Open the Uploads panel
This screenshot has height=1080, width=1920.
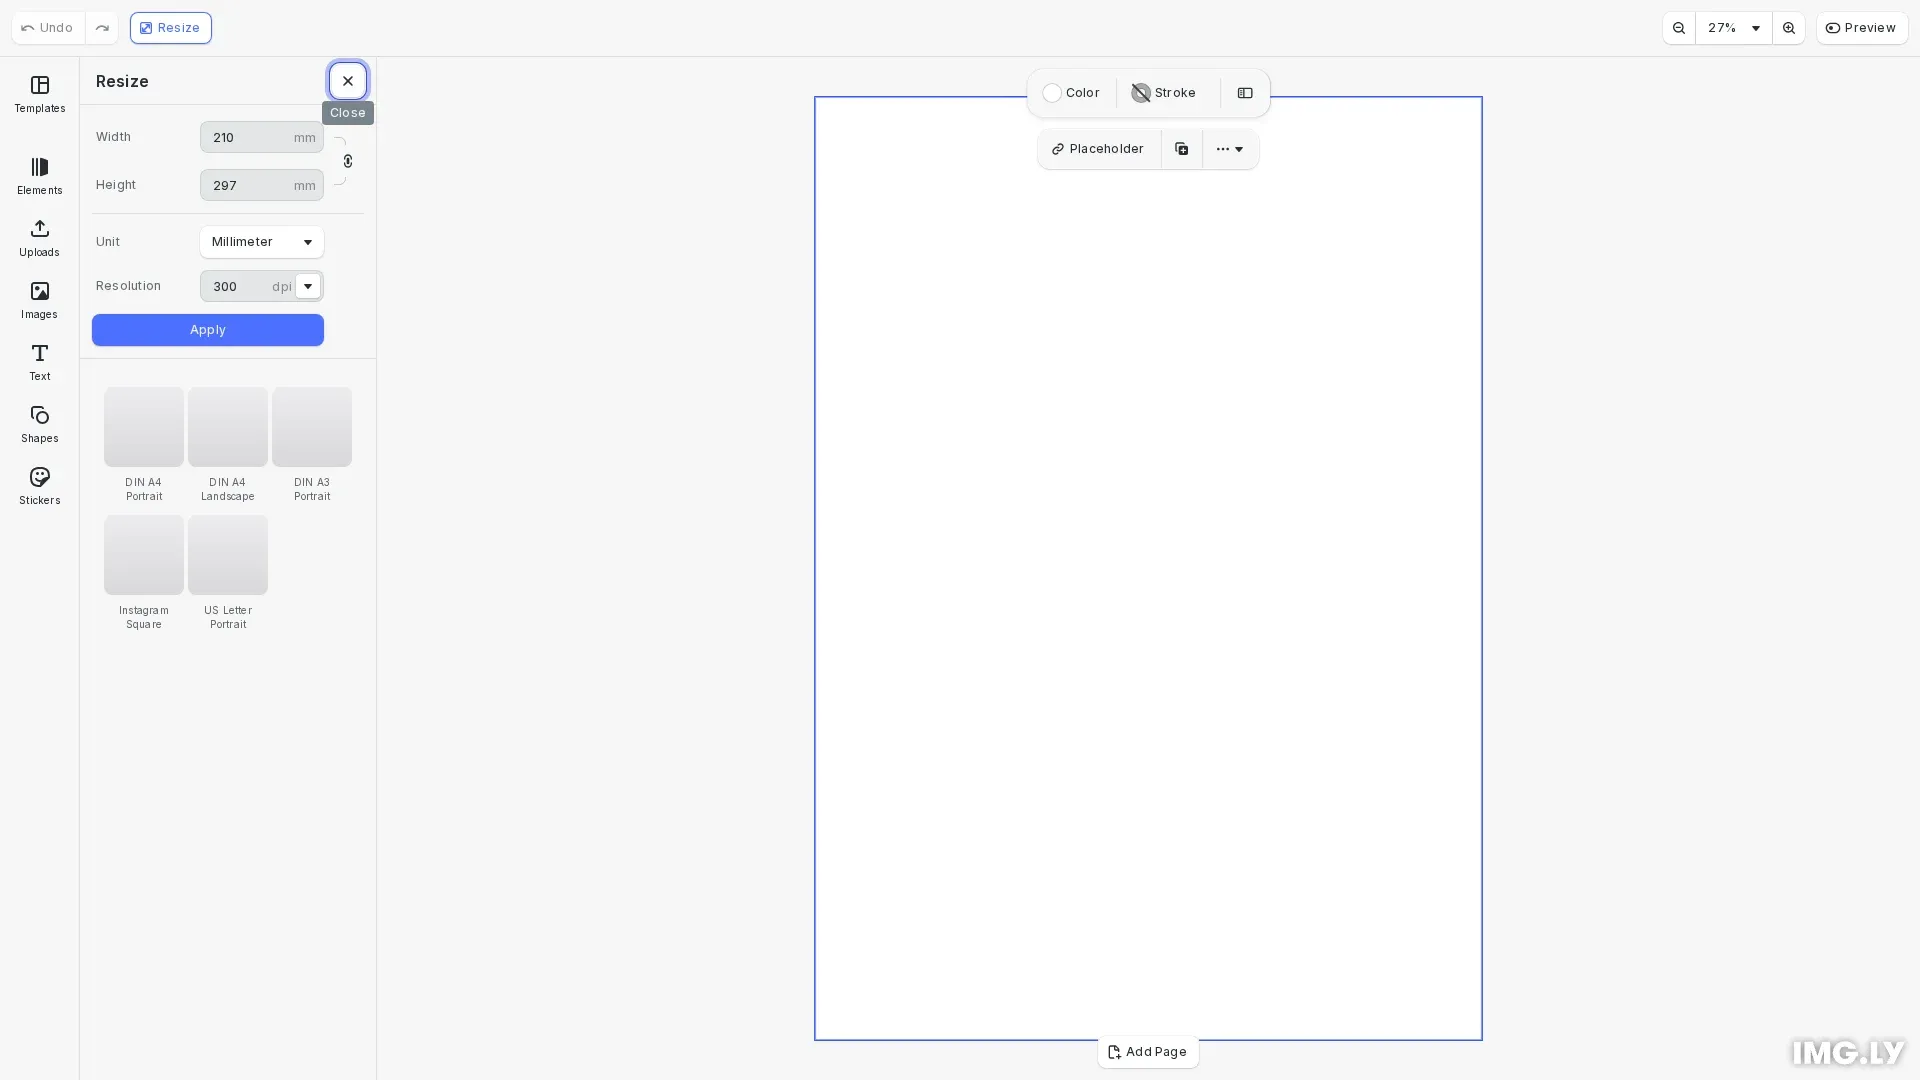(x=39, y=238)
